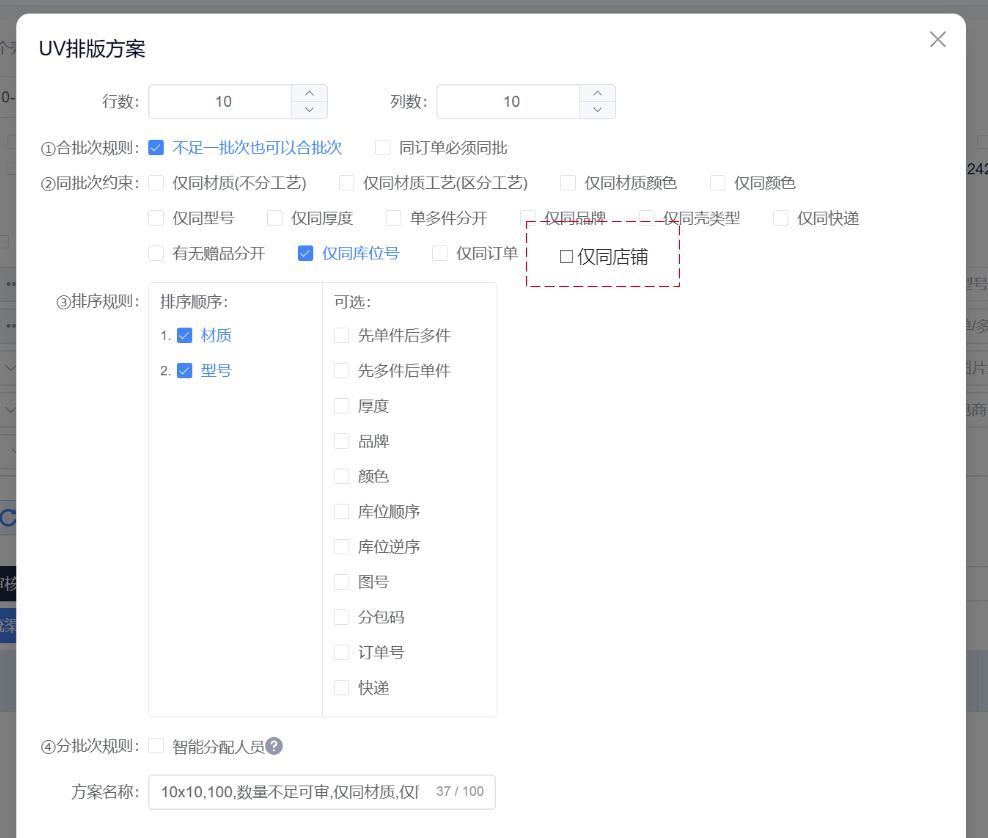The width and height of the screenshot is (988, 838).
Task: Tick the 仅同店铺 checkbox
Action: point(566,257)
